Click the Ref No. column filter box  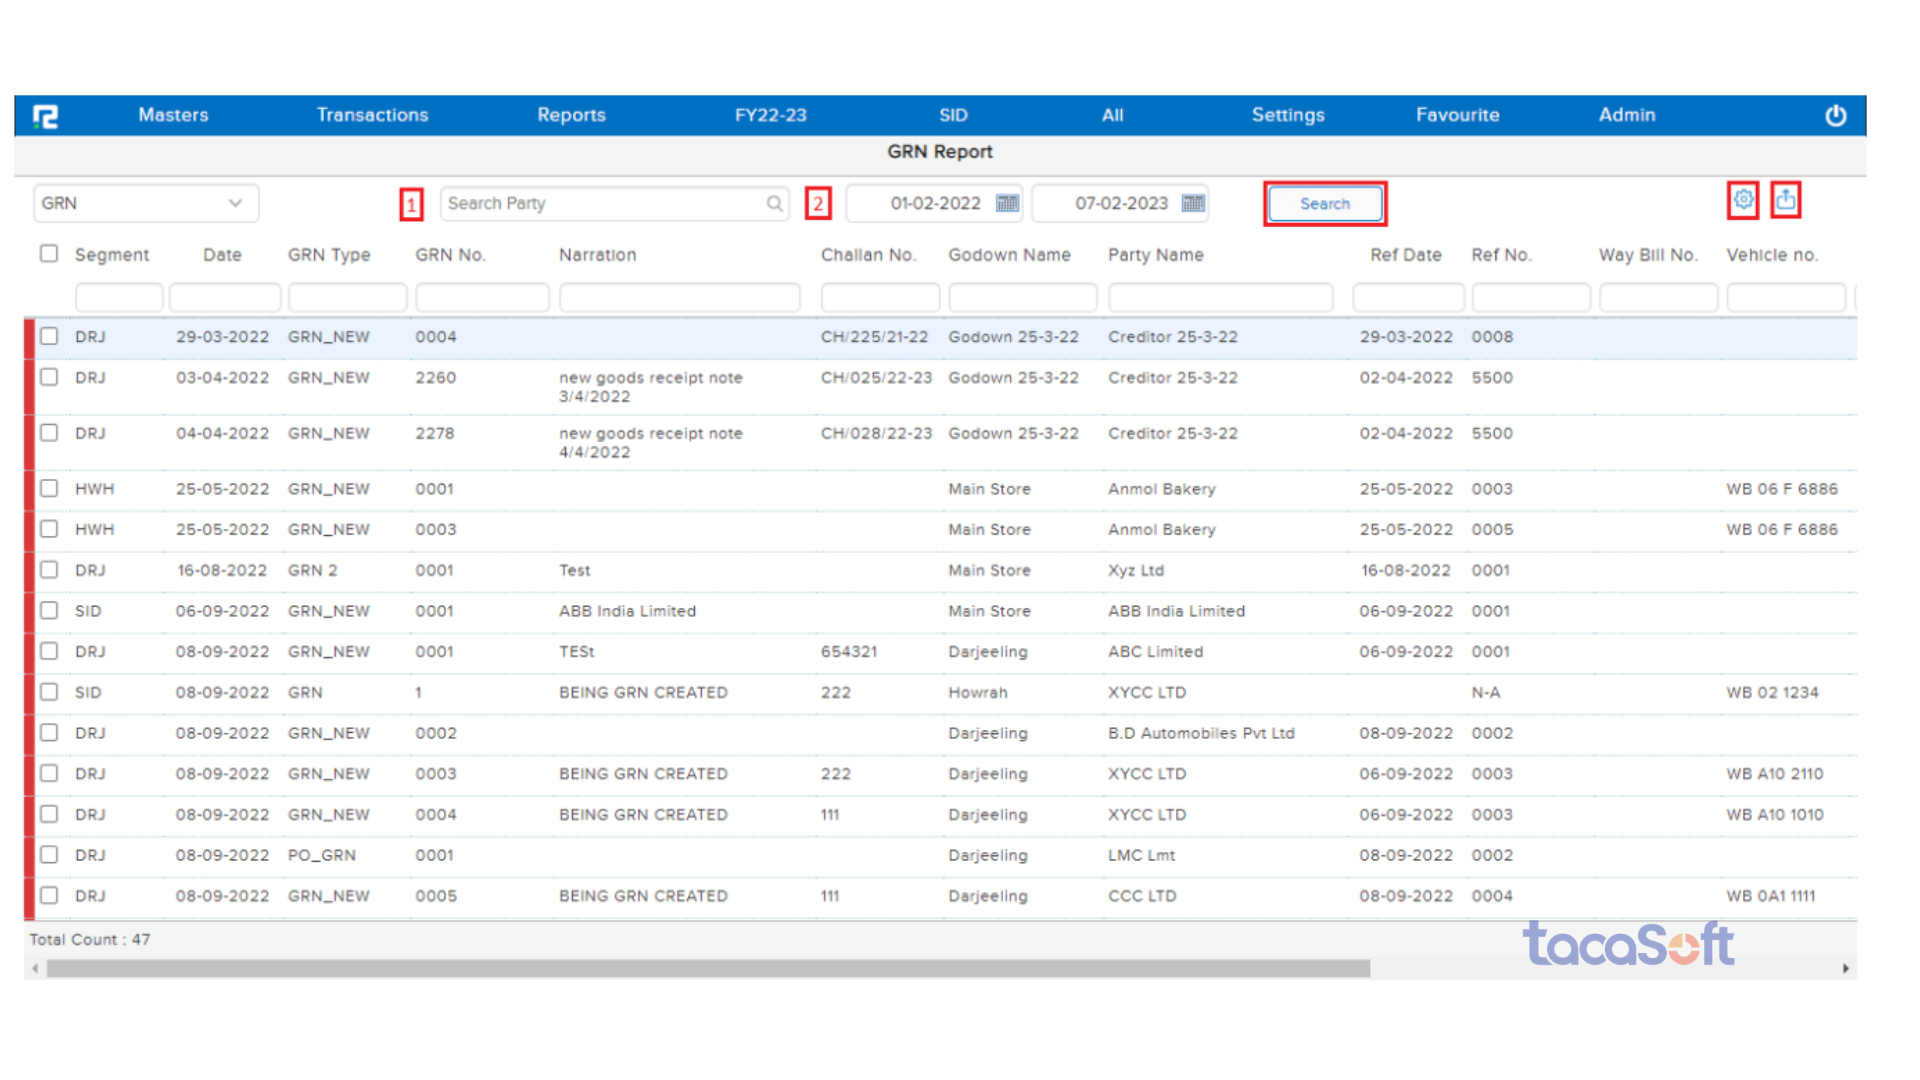(1531, 297)
